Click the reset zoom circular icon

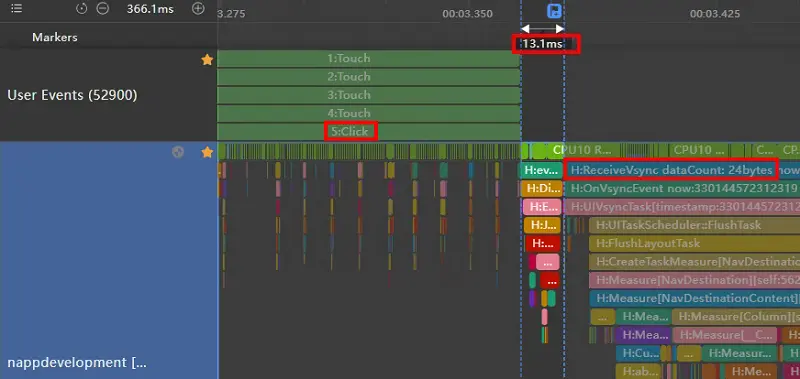point(82,9)
